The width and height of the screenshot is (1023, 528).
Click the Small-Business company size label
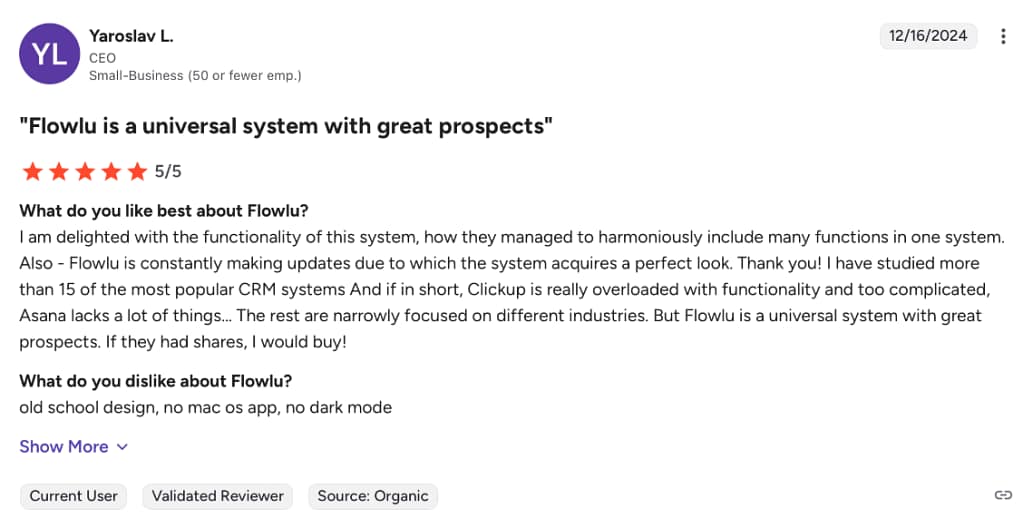point(195,76)
